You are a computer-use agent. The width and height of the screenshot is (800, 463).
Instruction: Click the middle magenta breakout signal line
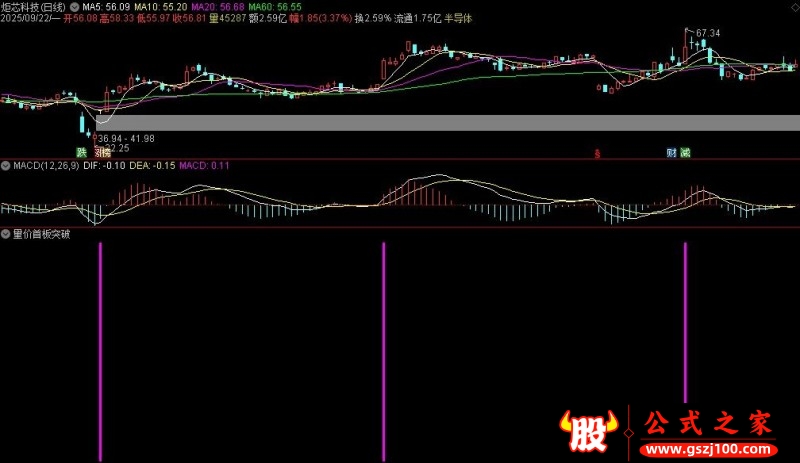tap(383, 350)
